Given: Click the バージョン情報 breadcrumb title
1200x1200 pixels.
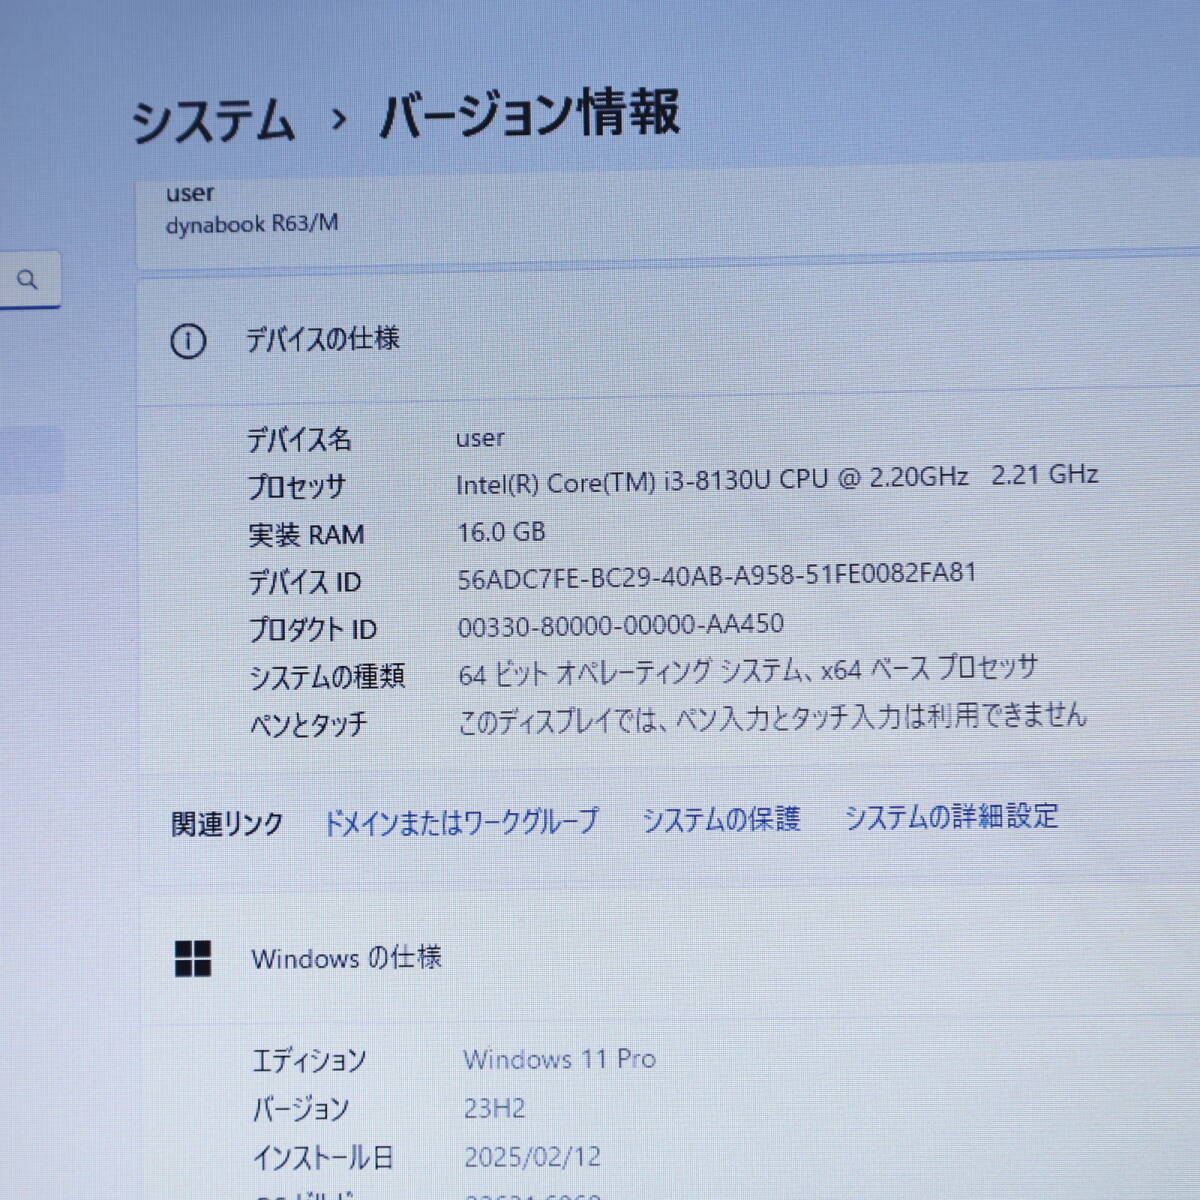Looking at the screenshot, I should coord(530,113).
